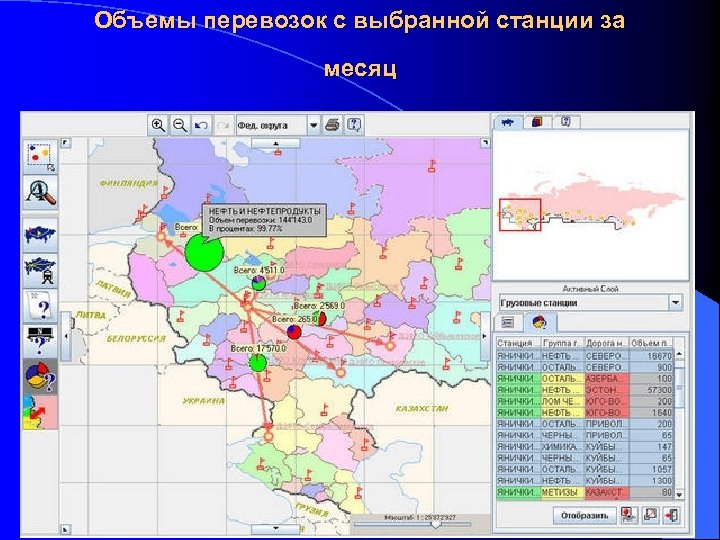Select the pie chart query tool
Image resolution: width=720 pixels, height=540 pixels.
pyautogui.click(x=40, y=377)
